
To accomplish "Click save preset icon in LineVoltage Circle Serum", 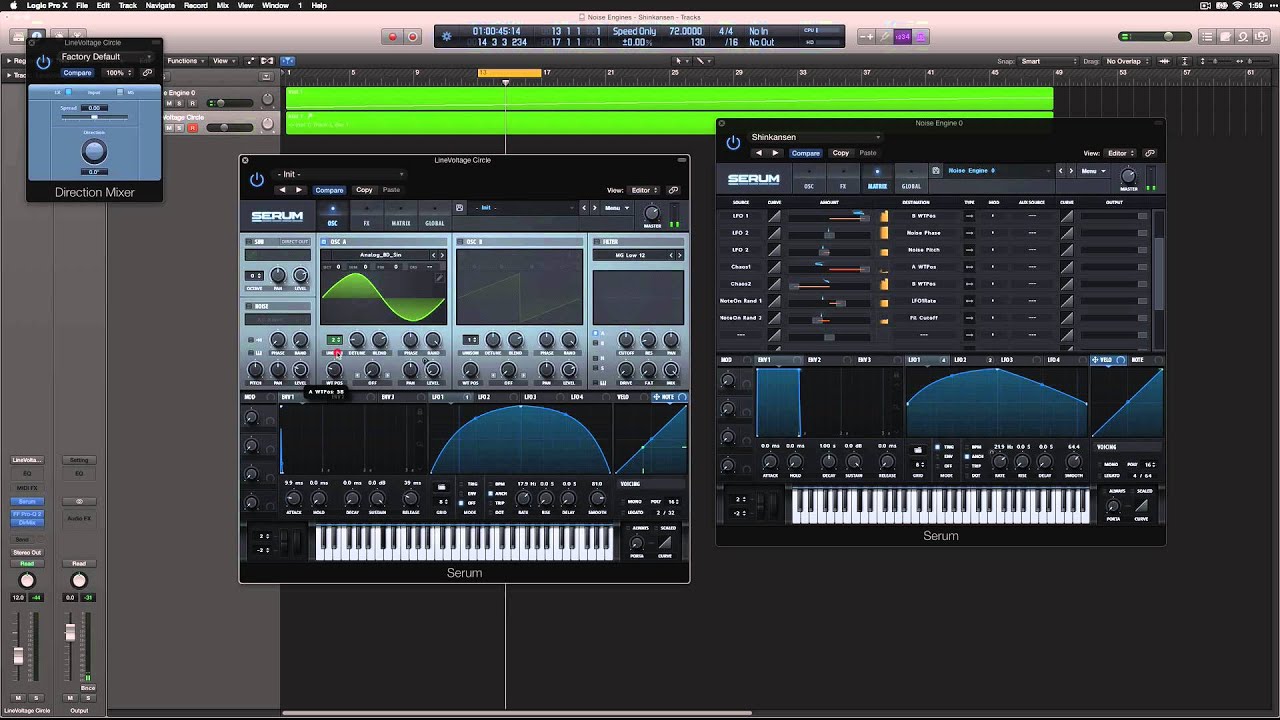I will click(x=459, y=208).
